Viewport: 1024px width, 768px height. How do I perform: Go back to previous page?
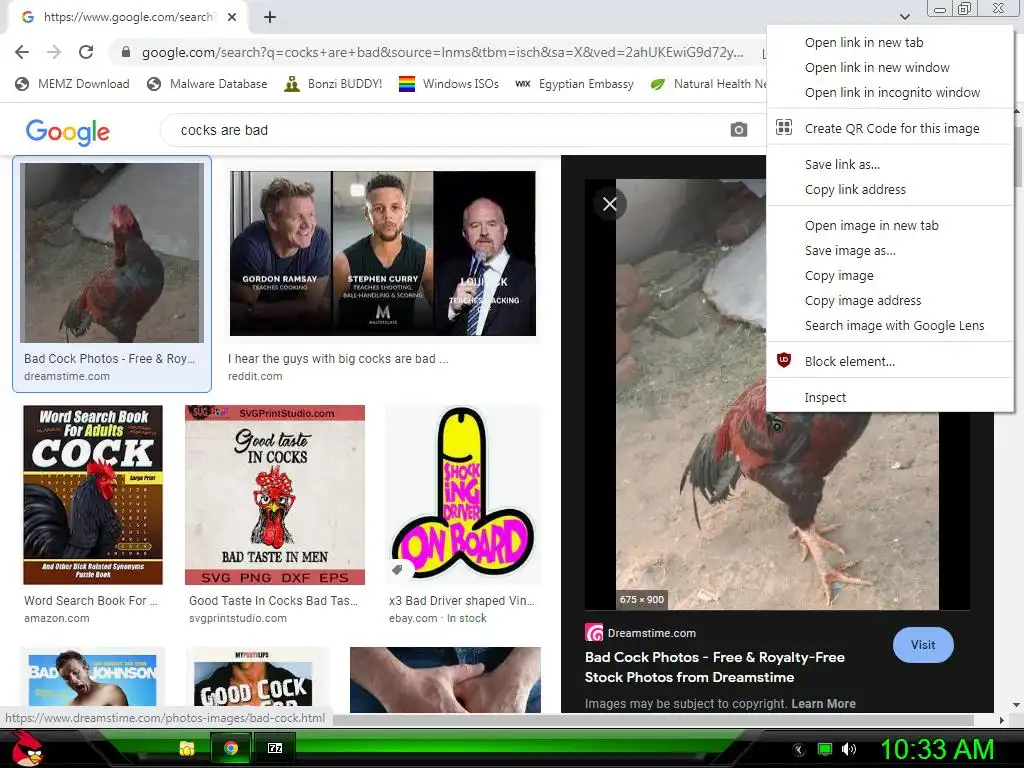pos(22,52)
